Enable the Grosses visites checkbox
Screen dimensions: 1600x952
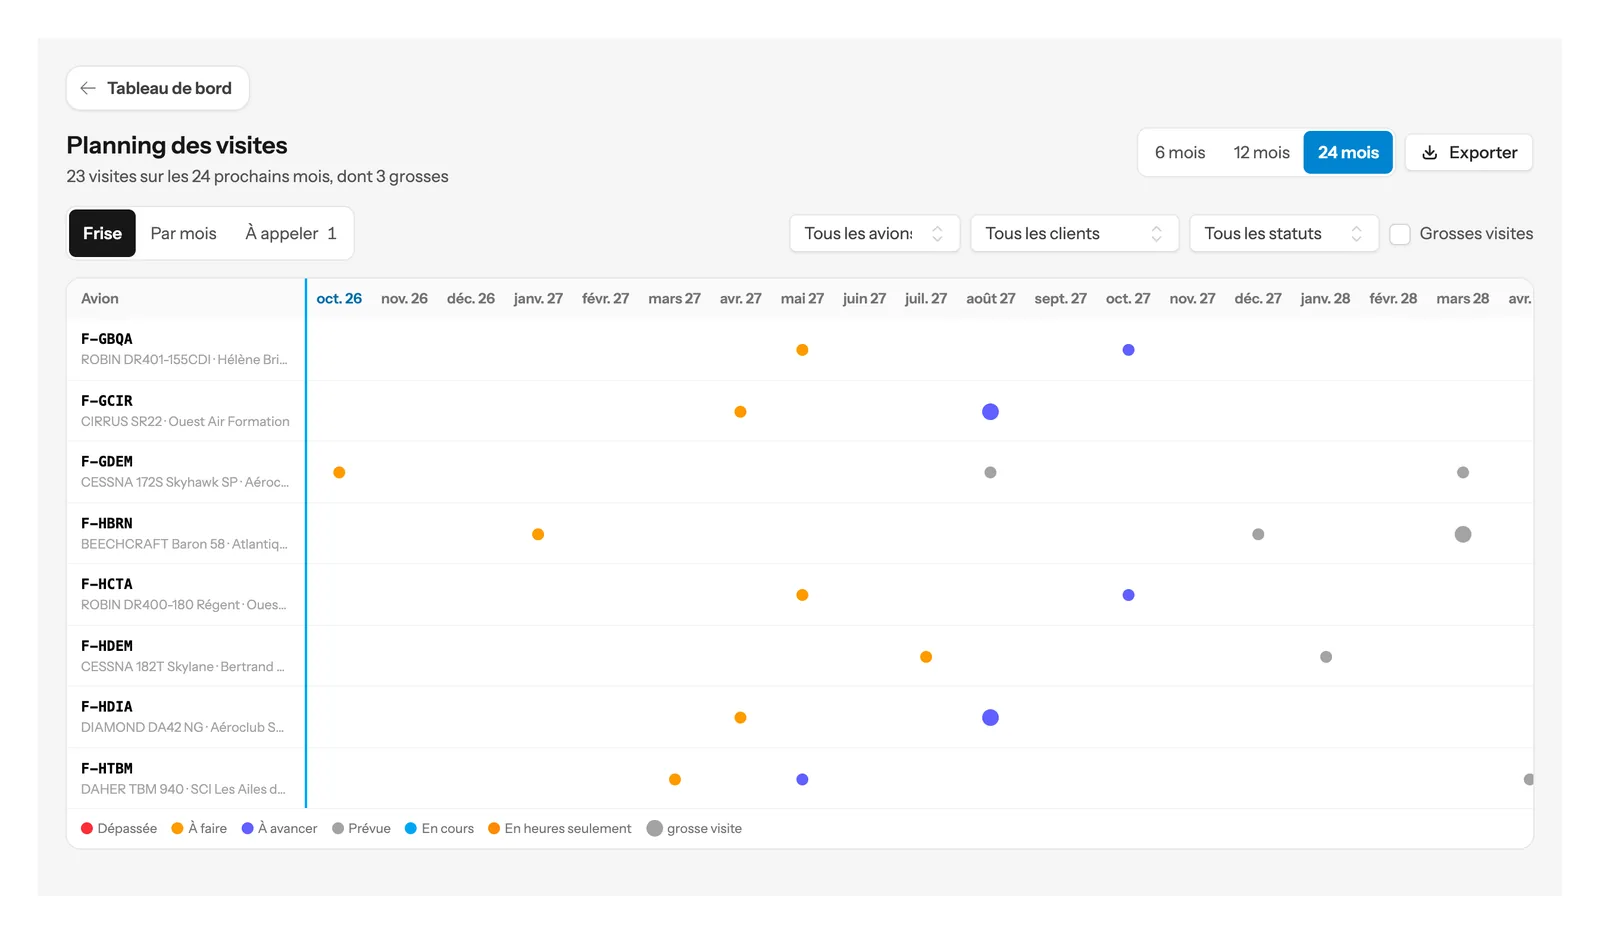(1400, 234)
